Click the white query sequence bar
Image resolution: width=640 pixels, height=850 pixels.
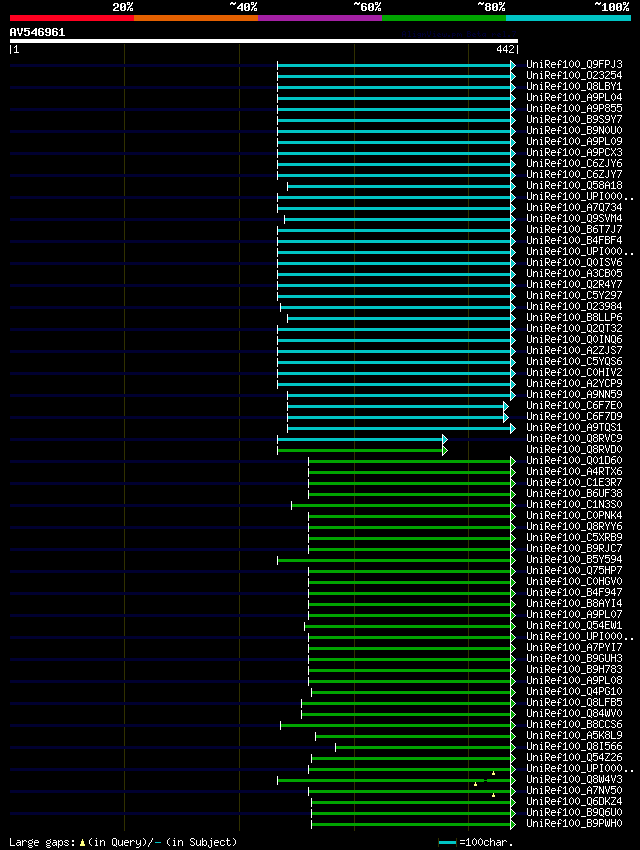pos(264,41)
